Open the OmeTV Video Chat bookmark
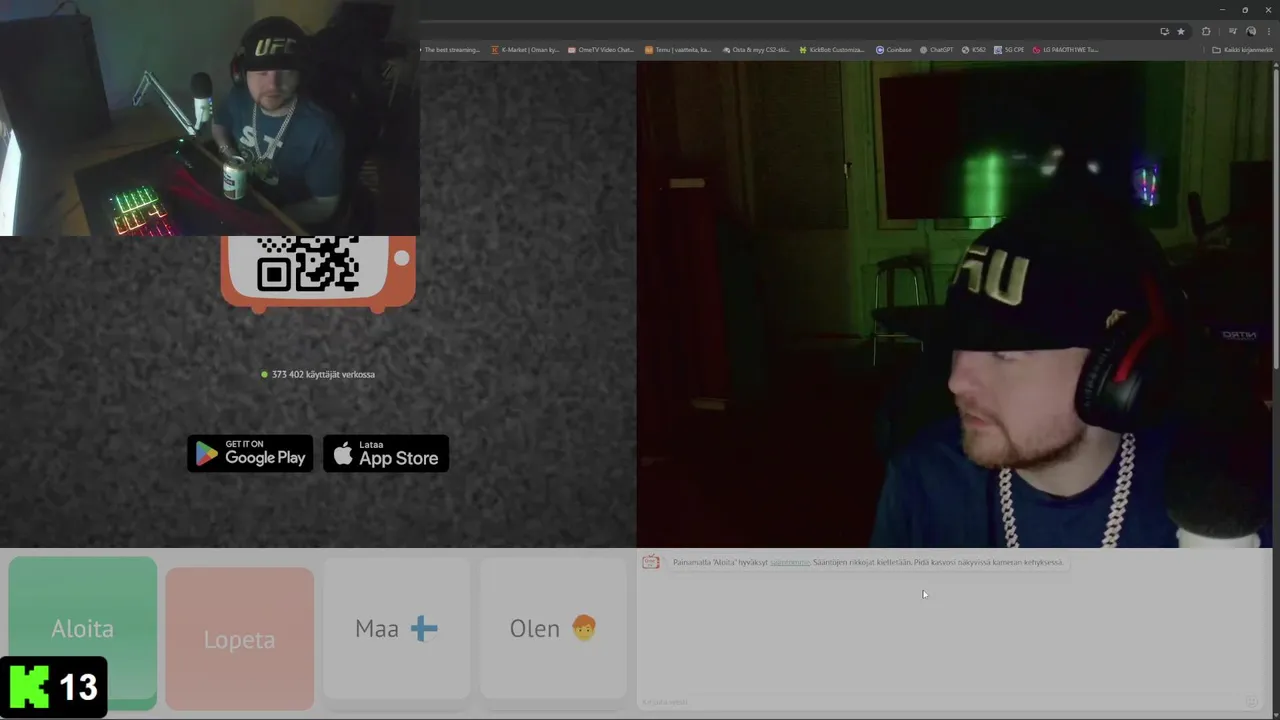Image resolution: width=1280 pixels, height=720 pixels. pos(601,50)
